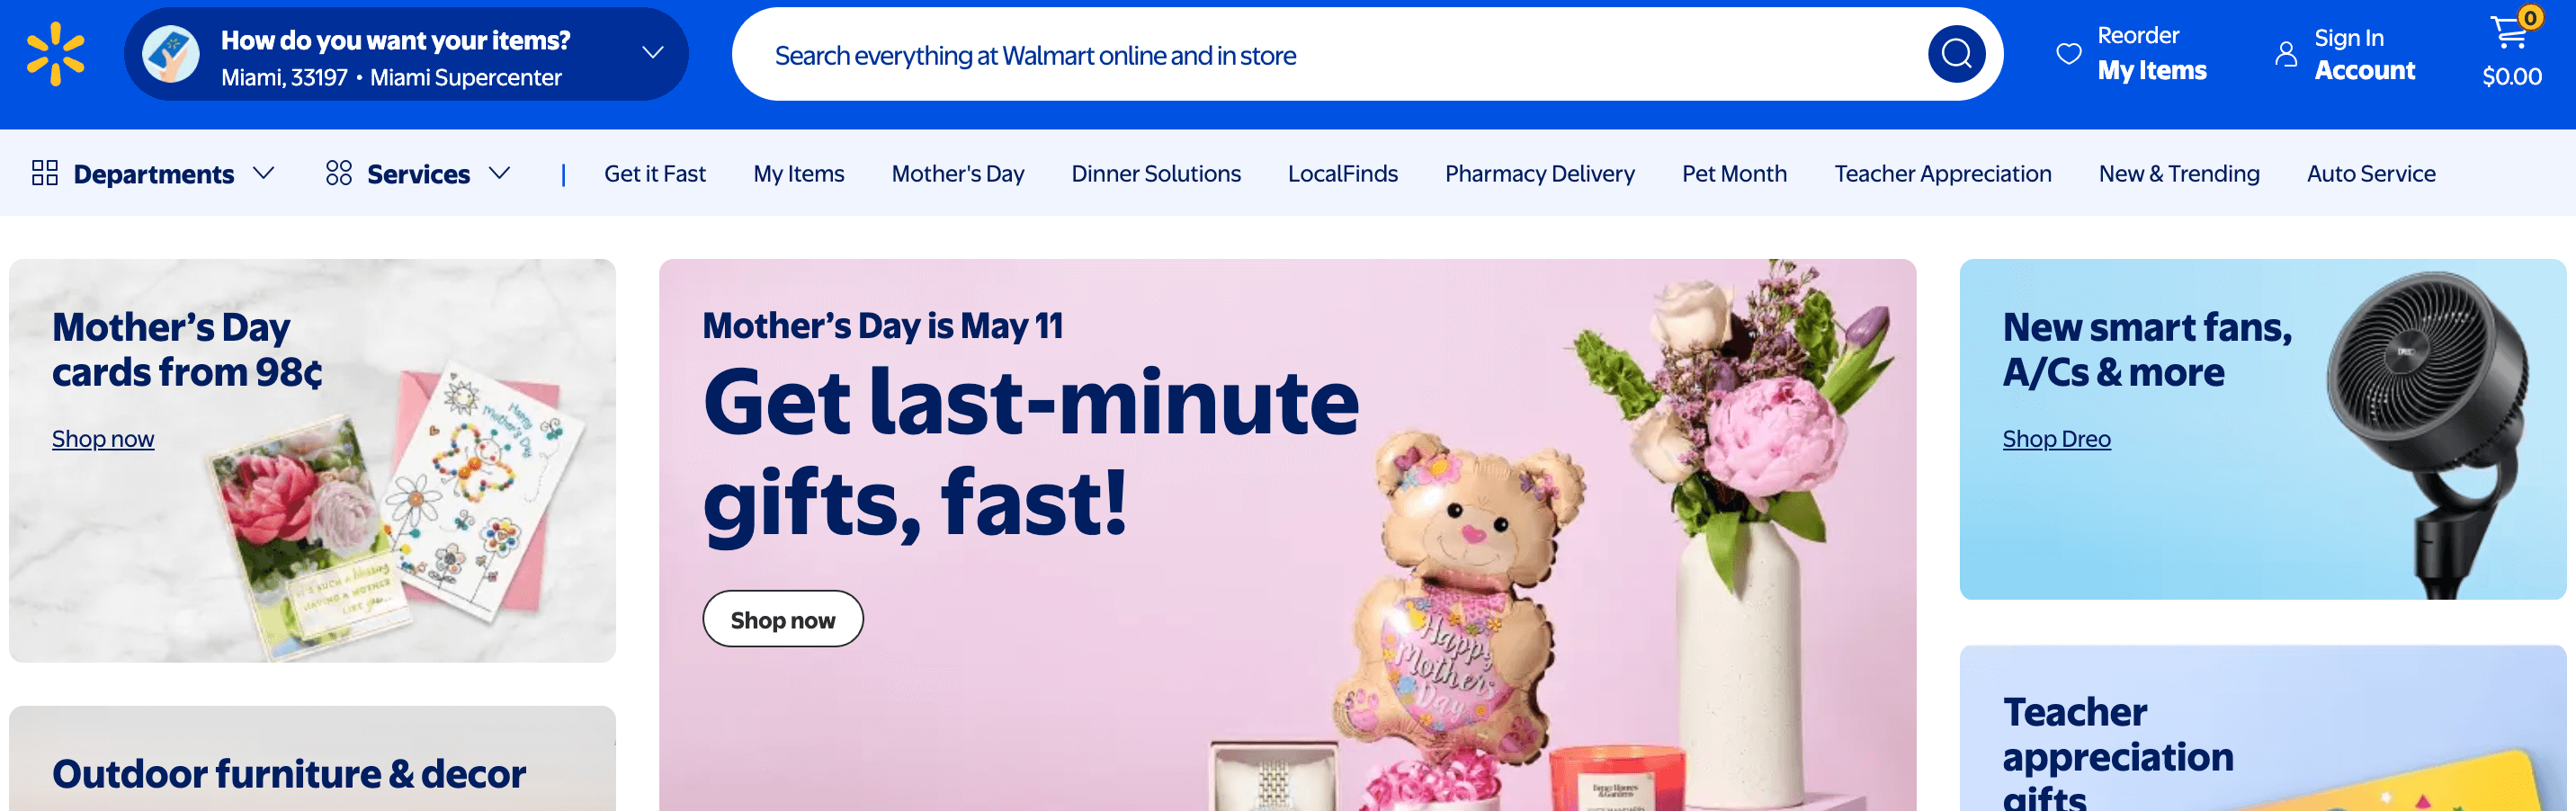Click the person Sign In account icon
2576x811 pixels.
pyautogui.click(x=2286, y=54)
